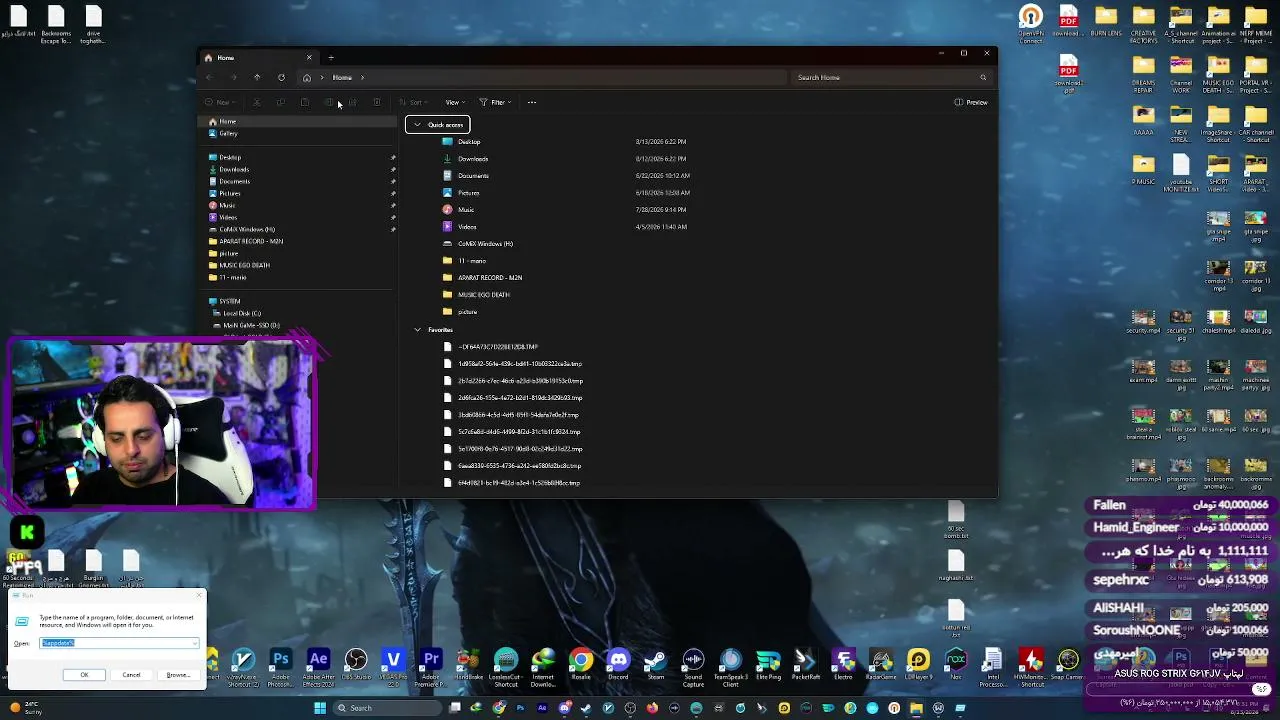This screenshot has width=1280, height=720.
Task: Open the See more ellipsis menu
Action: (532, 102)
